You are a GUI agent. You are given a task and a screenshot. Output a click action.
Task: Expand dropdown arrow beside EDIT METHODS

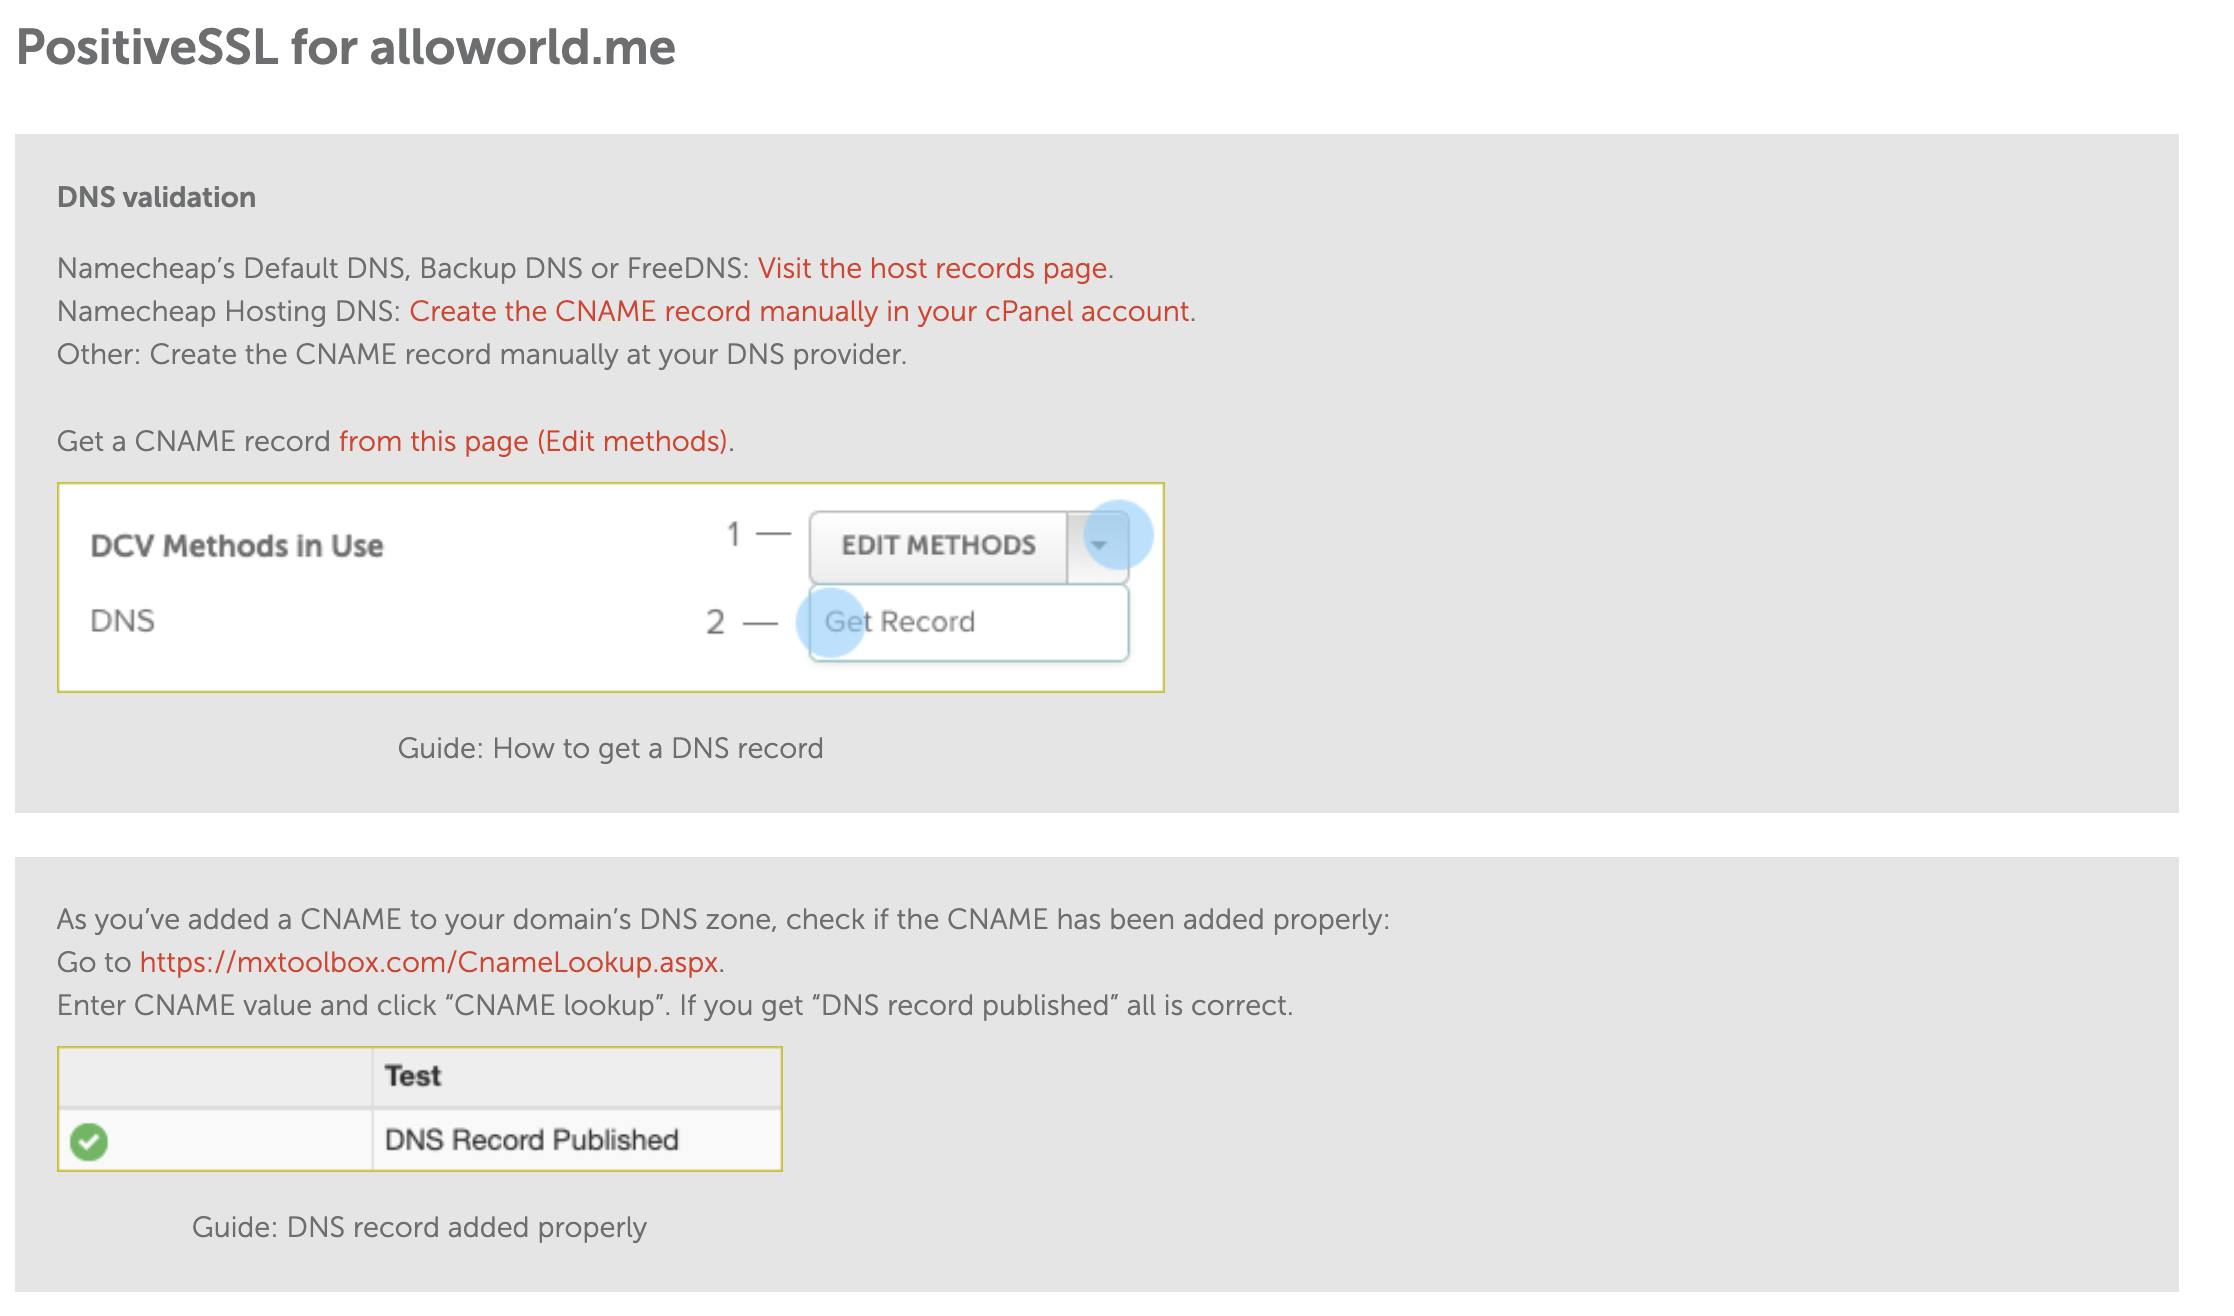[1099, 545]
